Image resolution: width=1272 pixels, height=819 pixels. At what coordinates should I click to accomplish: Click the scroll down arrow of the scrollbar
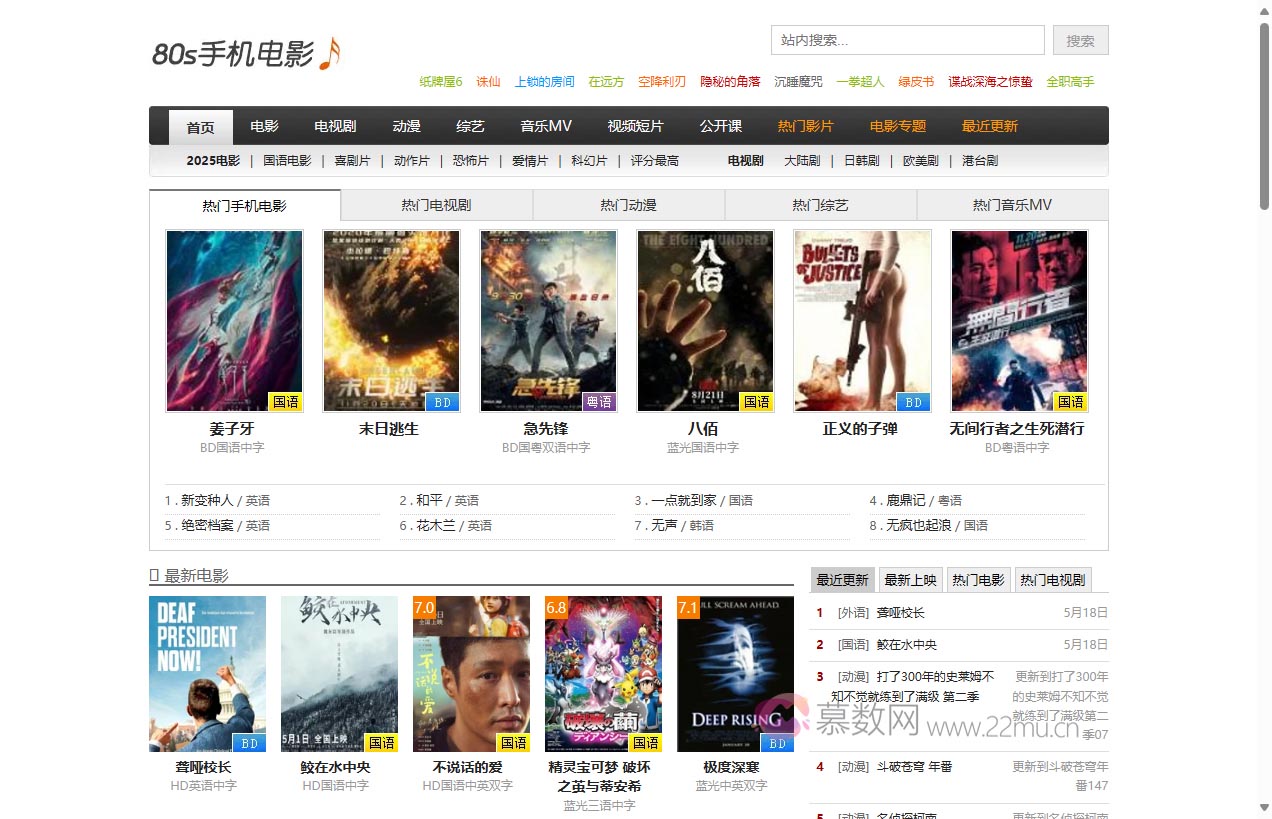point(1264,807)
